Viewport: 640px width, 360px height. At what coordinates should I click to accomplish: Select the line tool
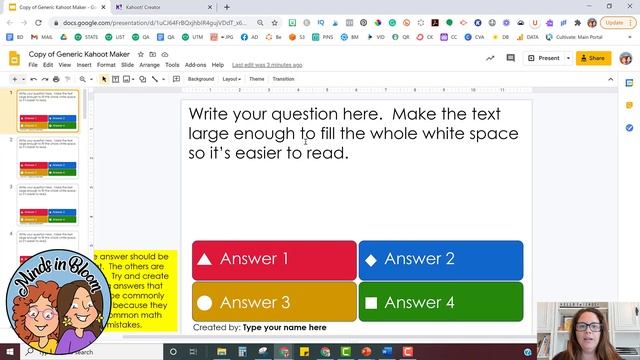click(x=155, y=79)
